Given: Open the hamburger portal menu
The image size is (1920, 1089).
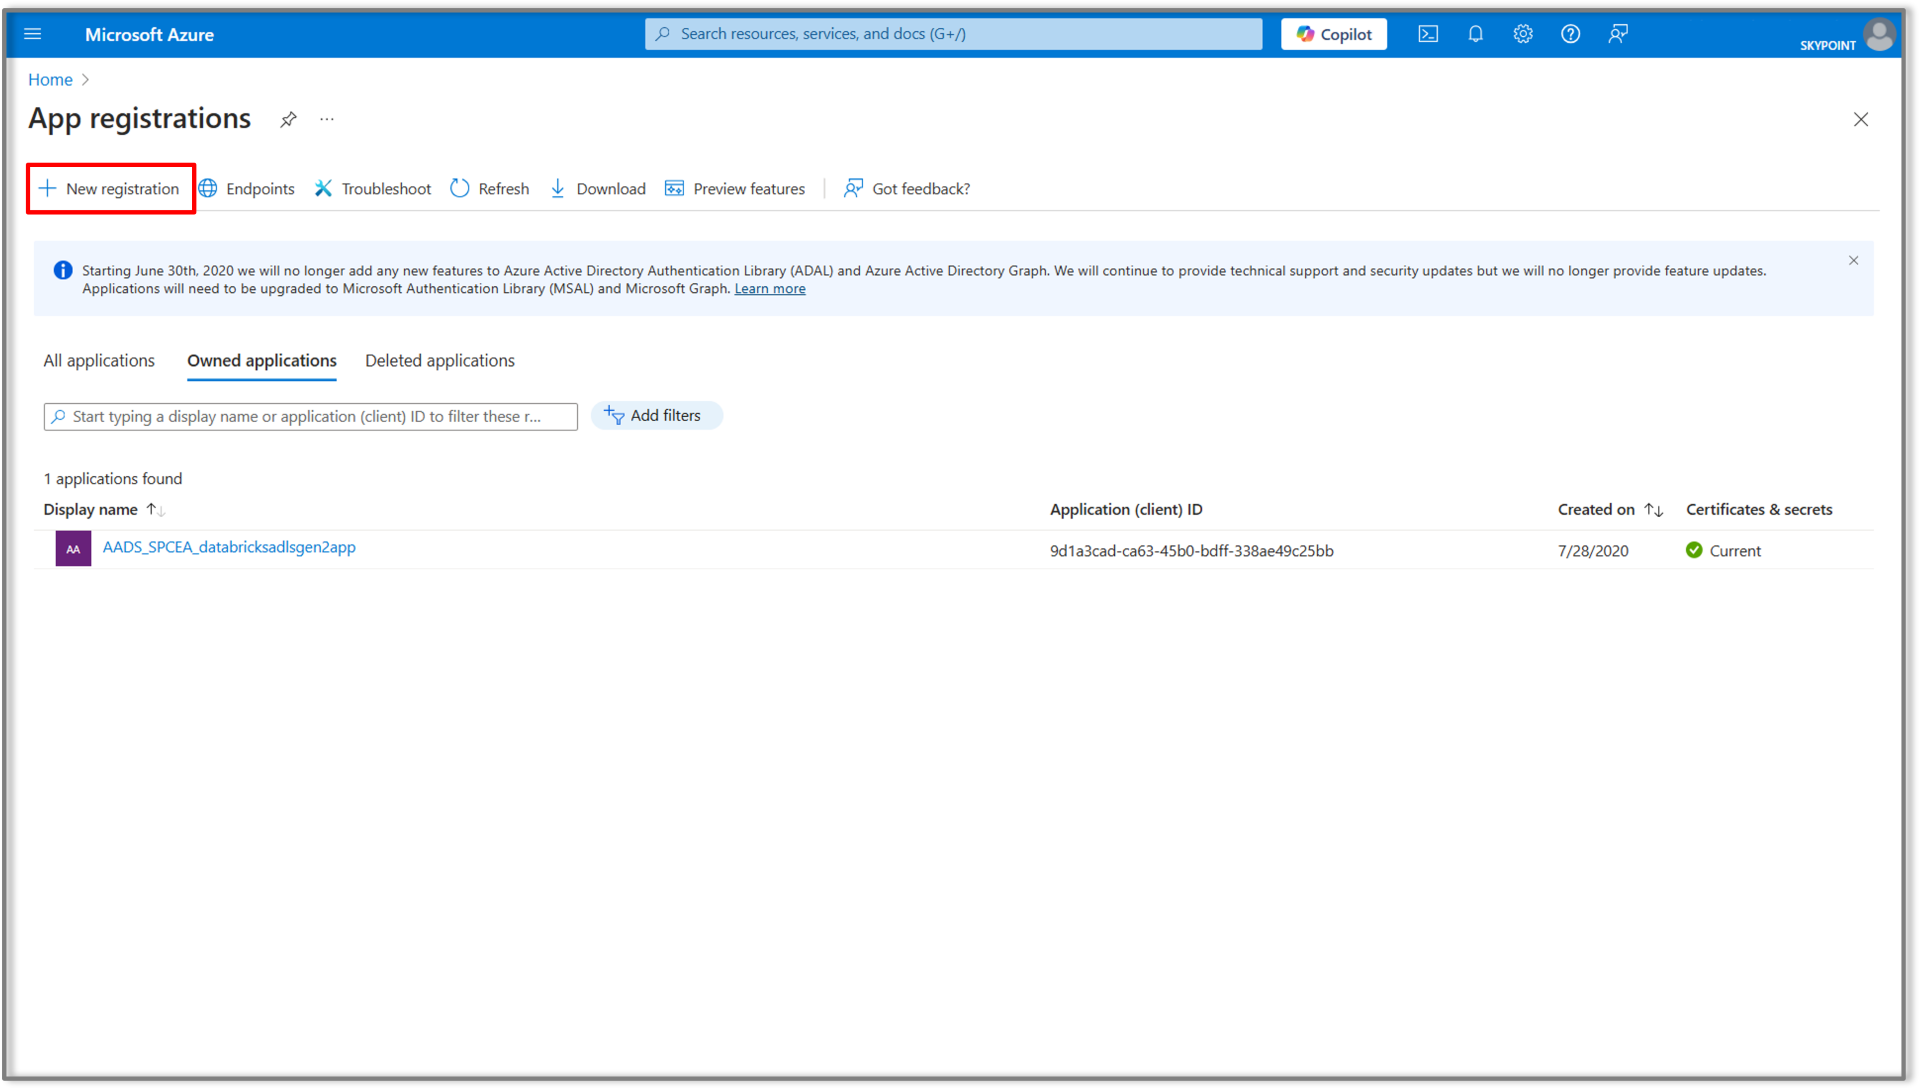Looking at the screenshot, I should click(32, 34).
